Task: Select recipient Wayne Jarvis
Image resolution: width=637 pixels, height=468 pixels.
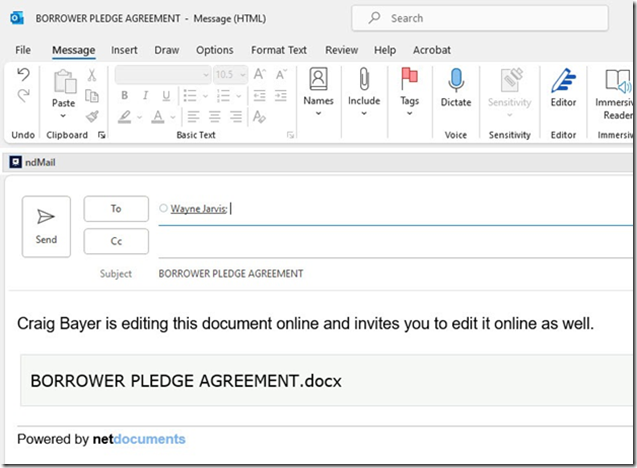Action: tap(199, 209)
